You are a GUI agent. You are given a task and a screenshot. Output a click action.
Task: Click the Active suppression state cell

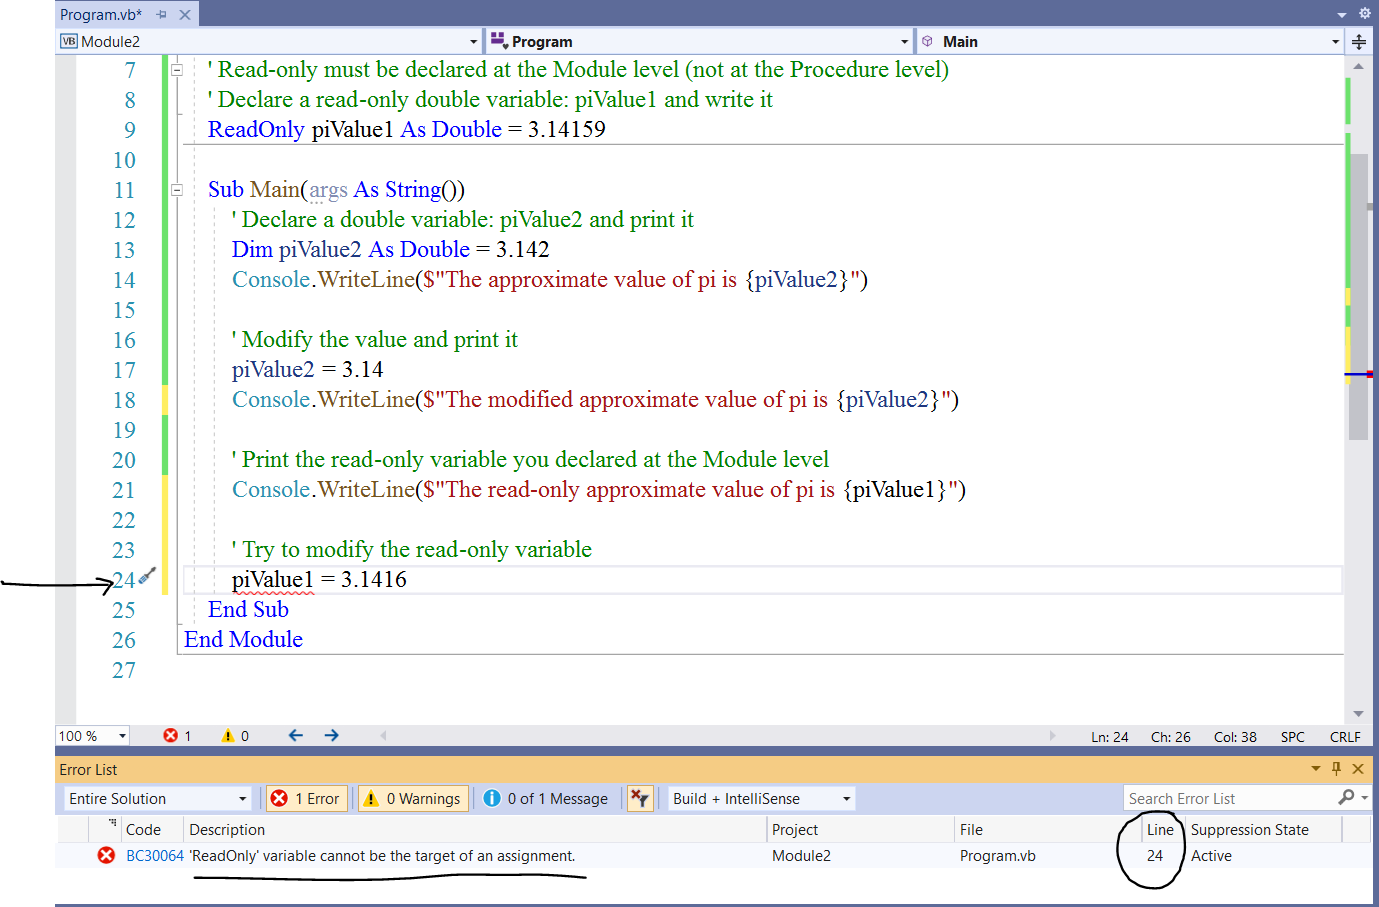click(1211, 856)
